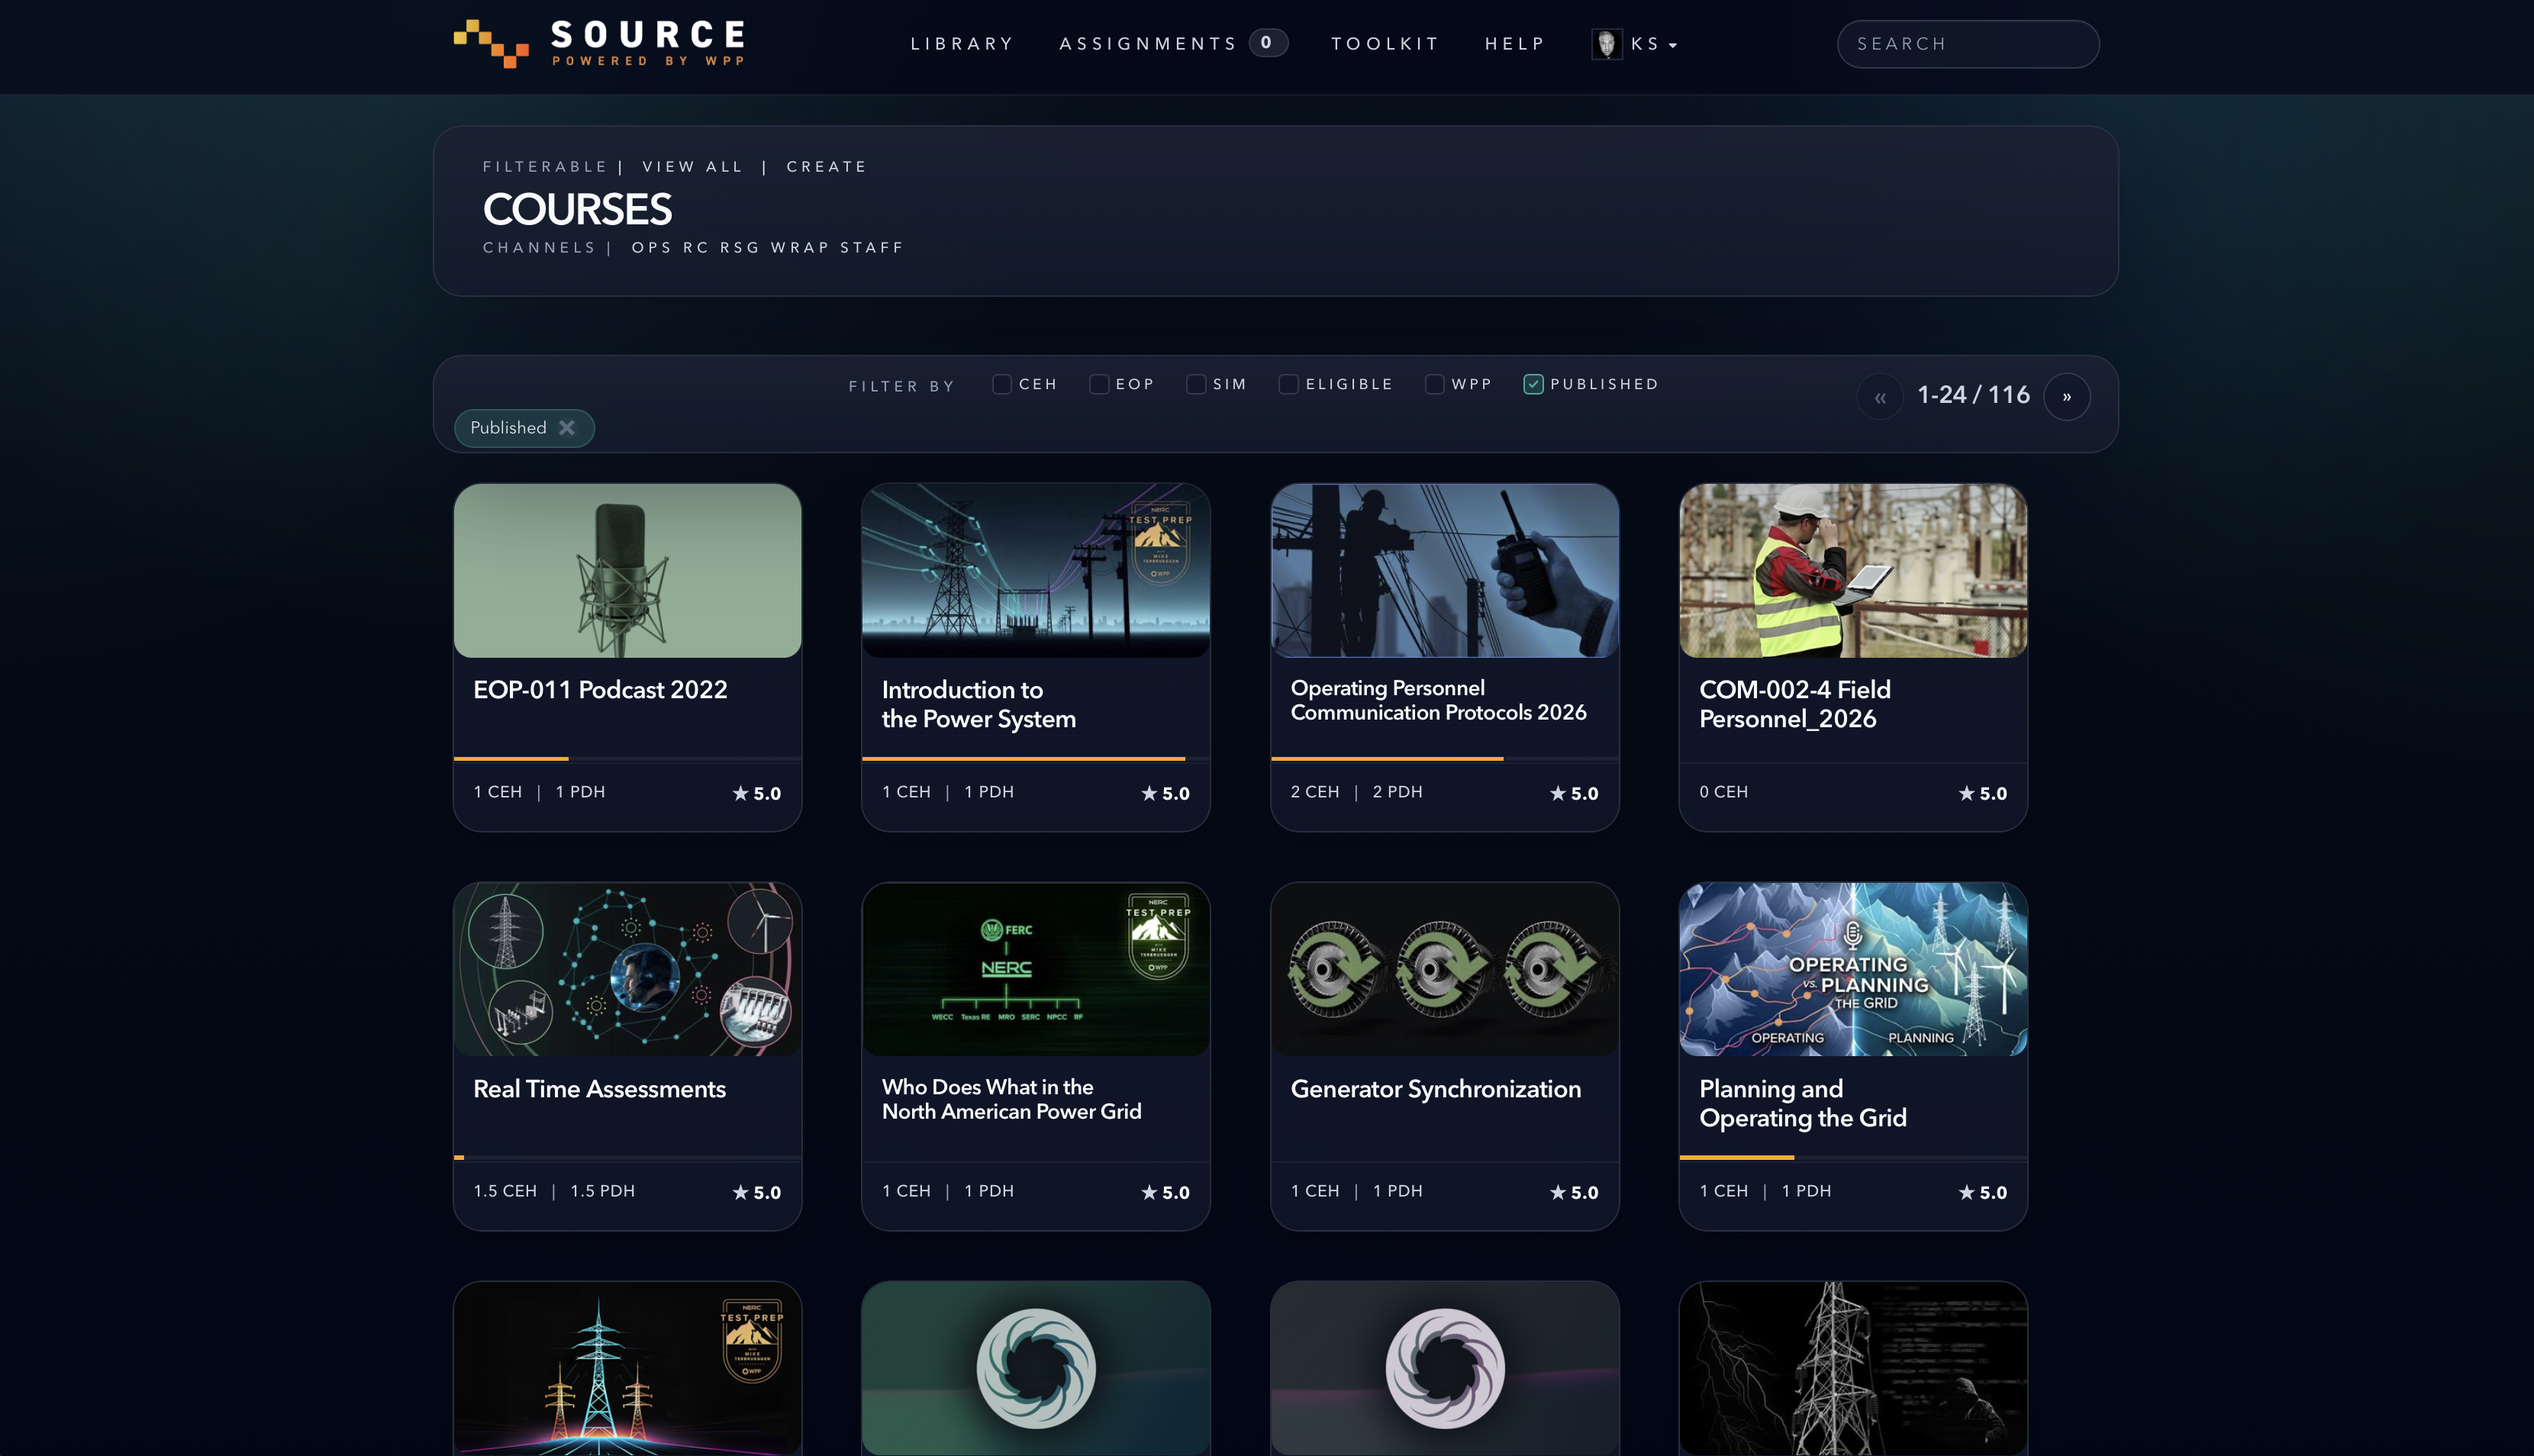Screen dimensions: 2534x1456
Task: Click the Who Does What in the North American Power Grid title
Action: click(1011, 1099)
